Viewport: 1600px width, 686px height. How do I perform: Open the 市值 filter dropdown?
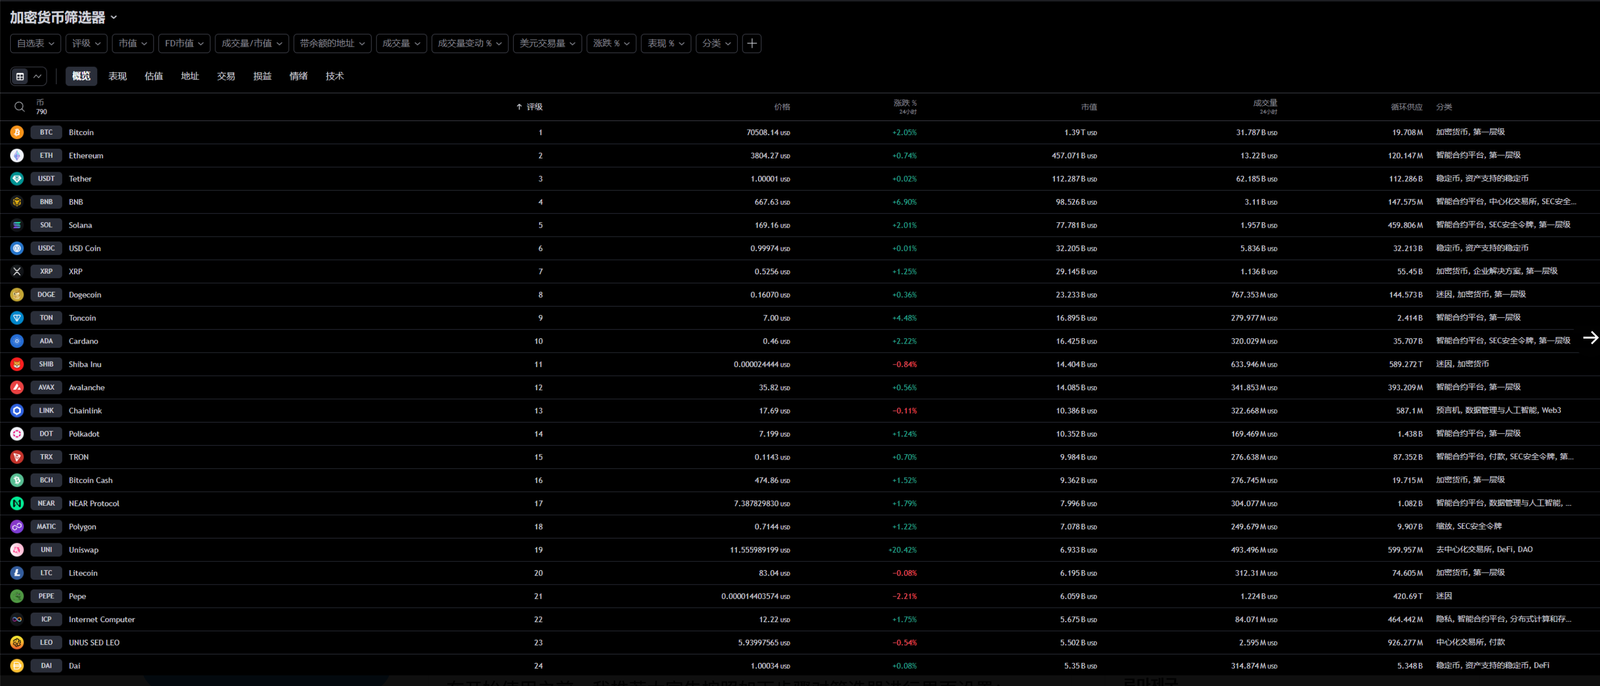tap(132, 43)
